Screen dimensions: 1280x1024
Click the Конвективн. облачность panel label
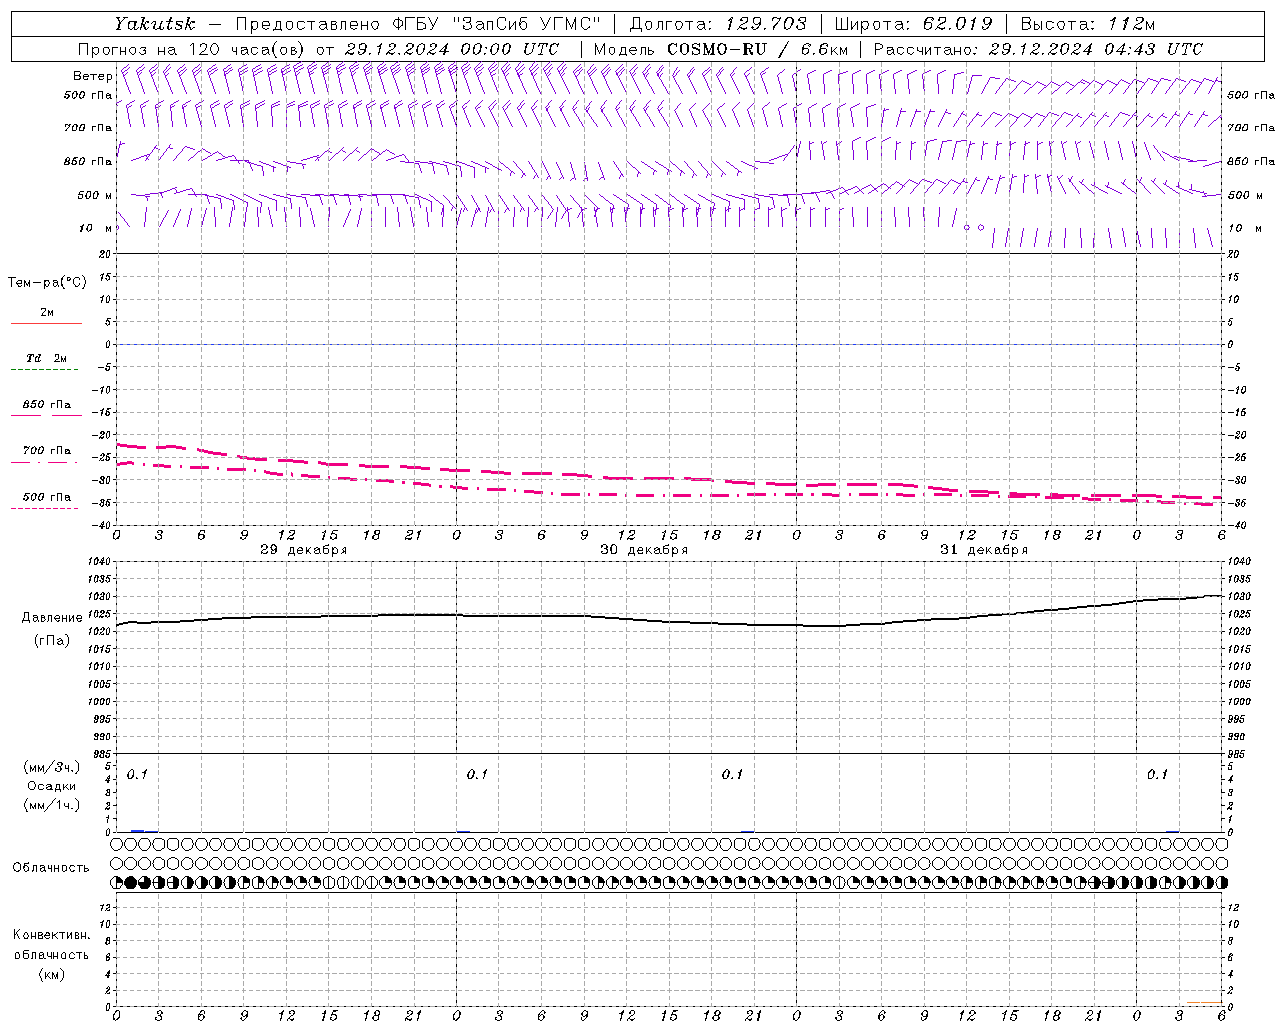(52, 954)
